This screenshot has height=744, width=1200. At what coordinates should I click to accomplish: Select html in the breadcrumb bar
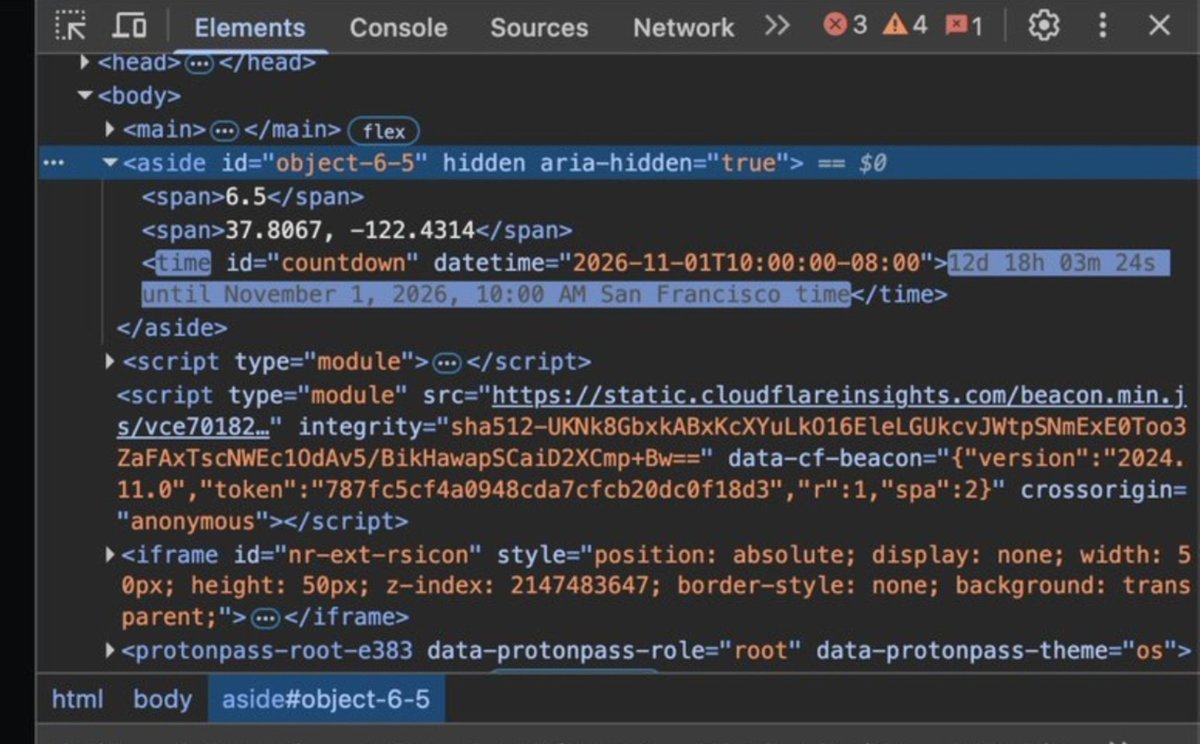click(77, 699)
